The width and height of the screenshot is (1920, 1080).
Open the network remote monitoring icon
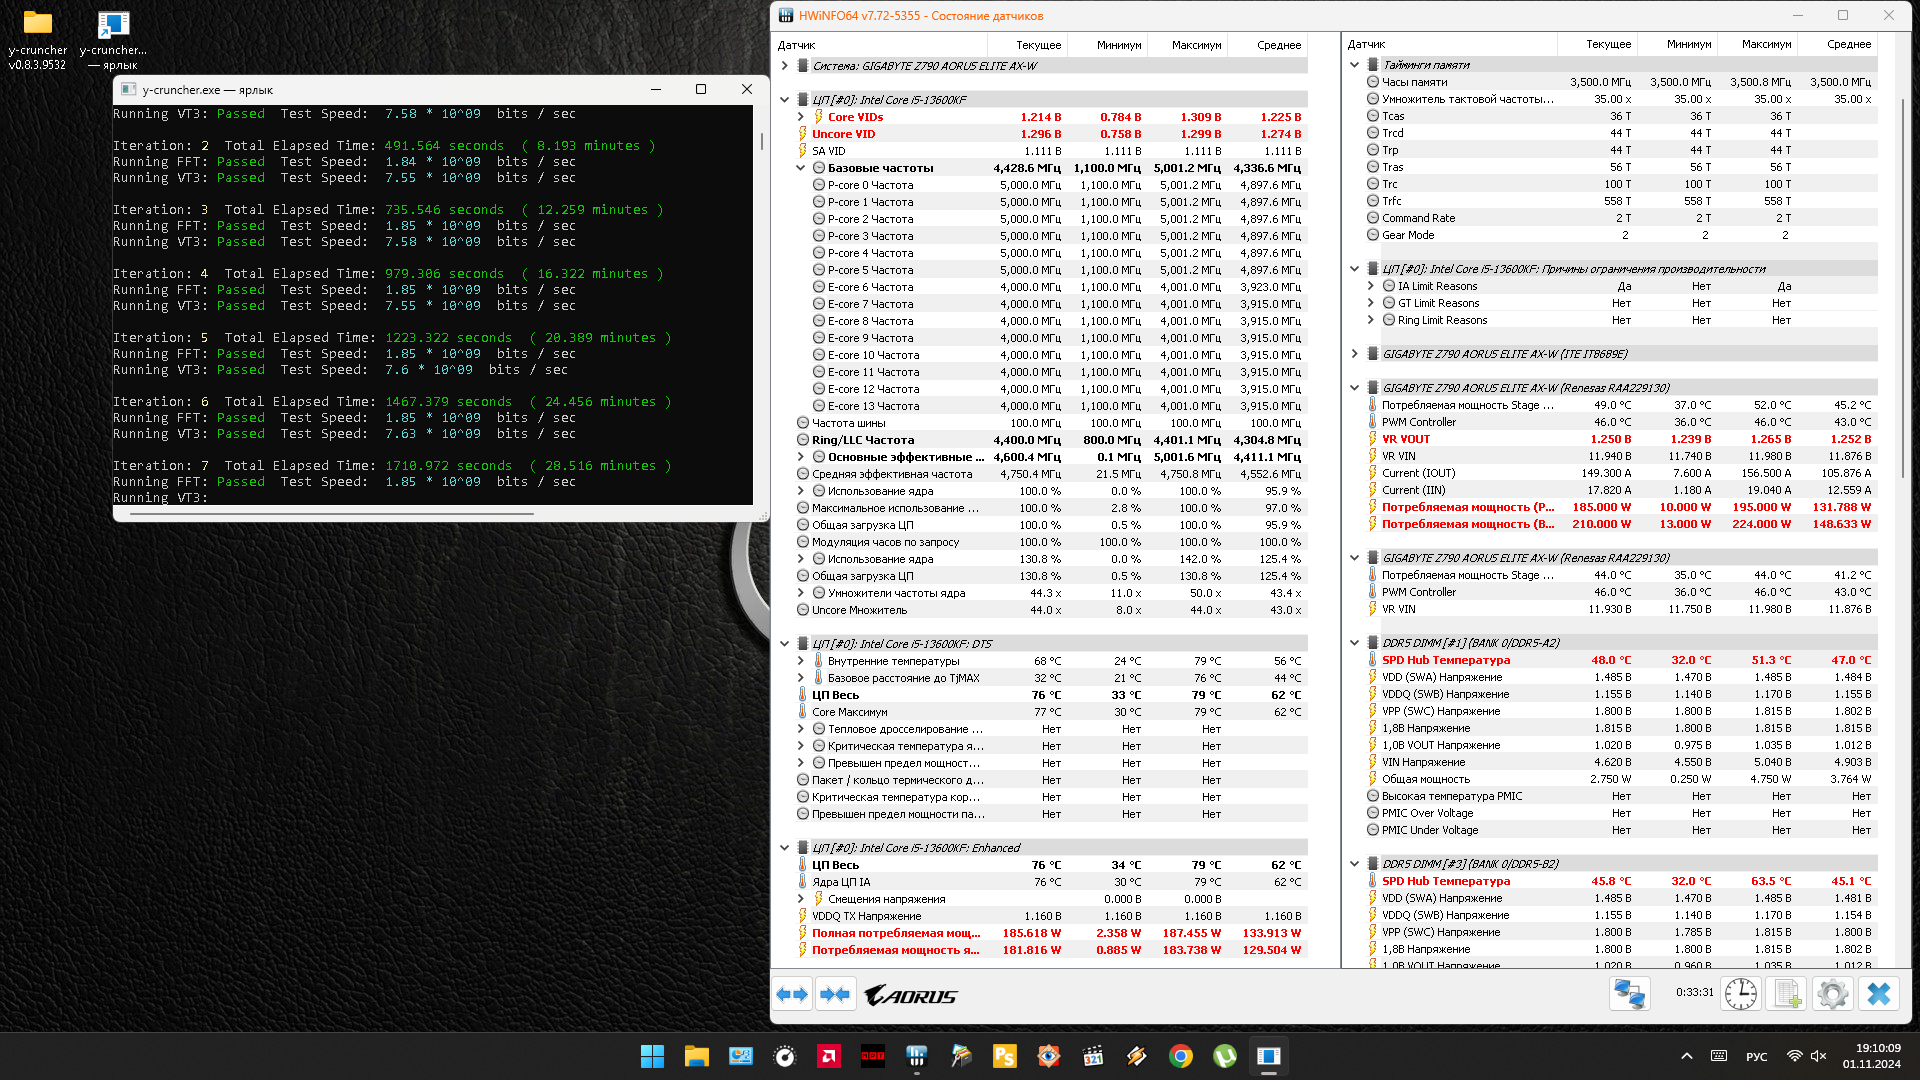[x=1629, y=994]
